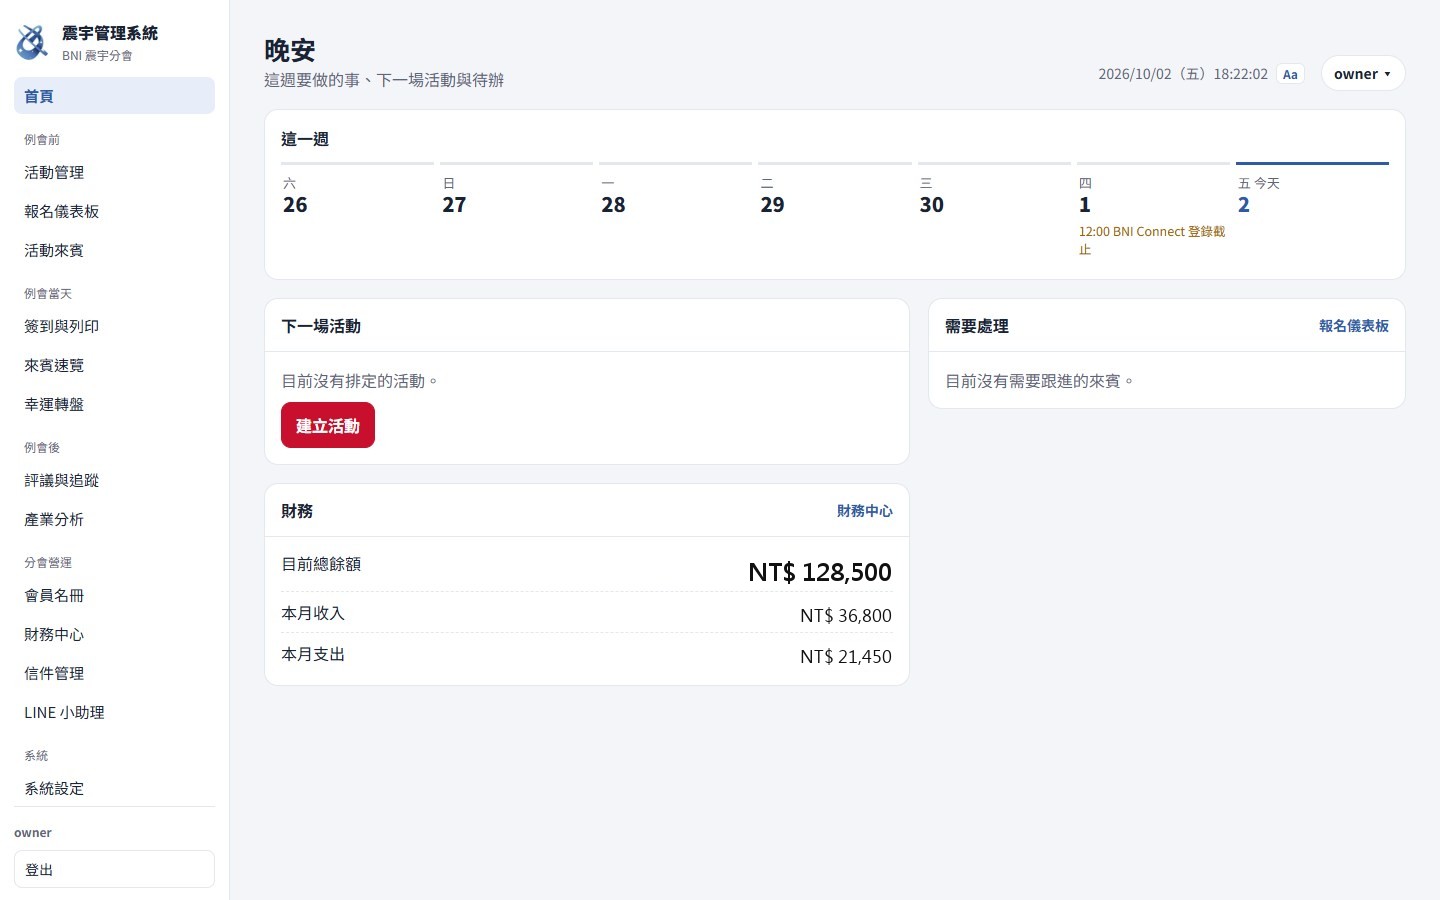1440x900 pixels.
Task: Go to 系統設定
Action: 114,788
